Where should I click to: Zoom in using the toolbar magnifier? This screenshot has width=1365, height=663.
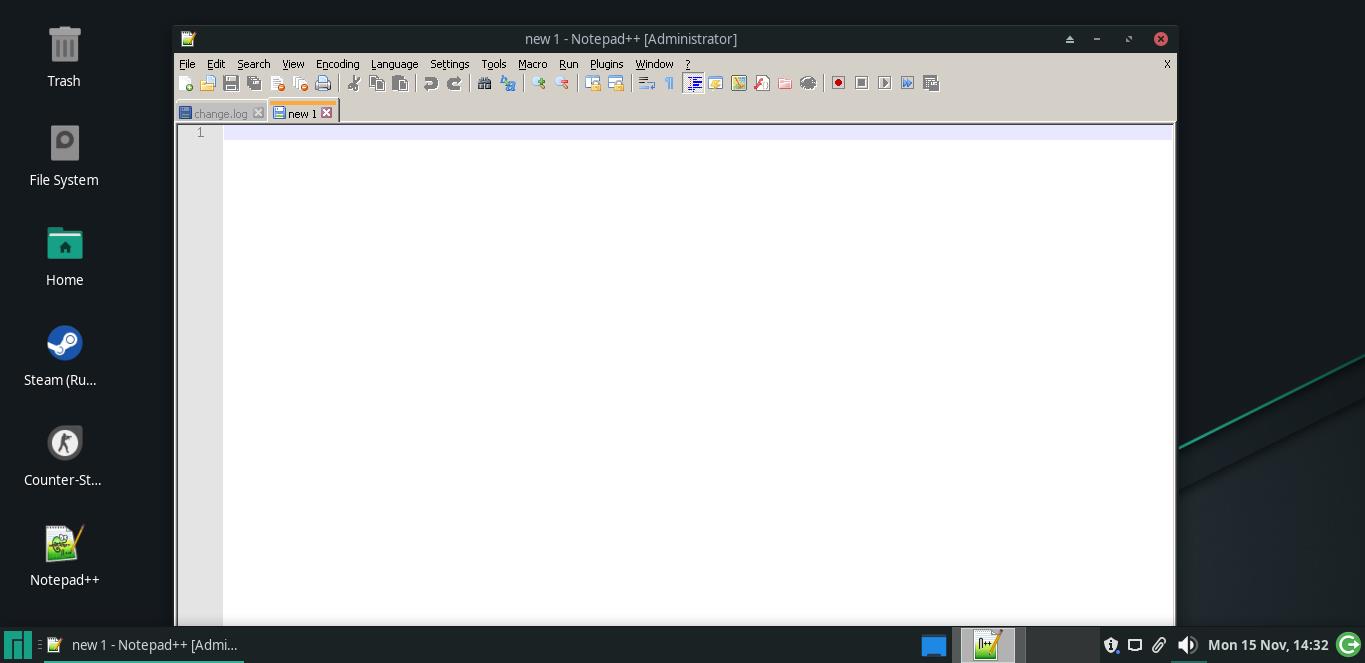tap(539, 83)
